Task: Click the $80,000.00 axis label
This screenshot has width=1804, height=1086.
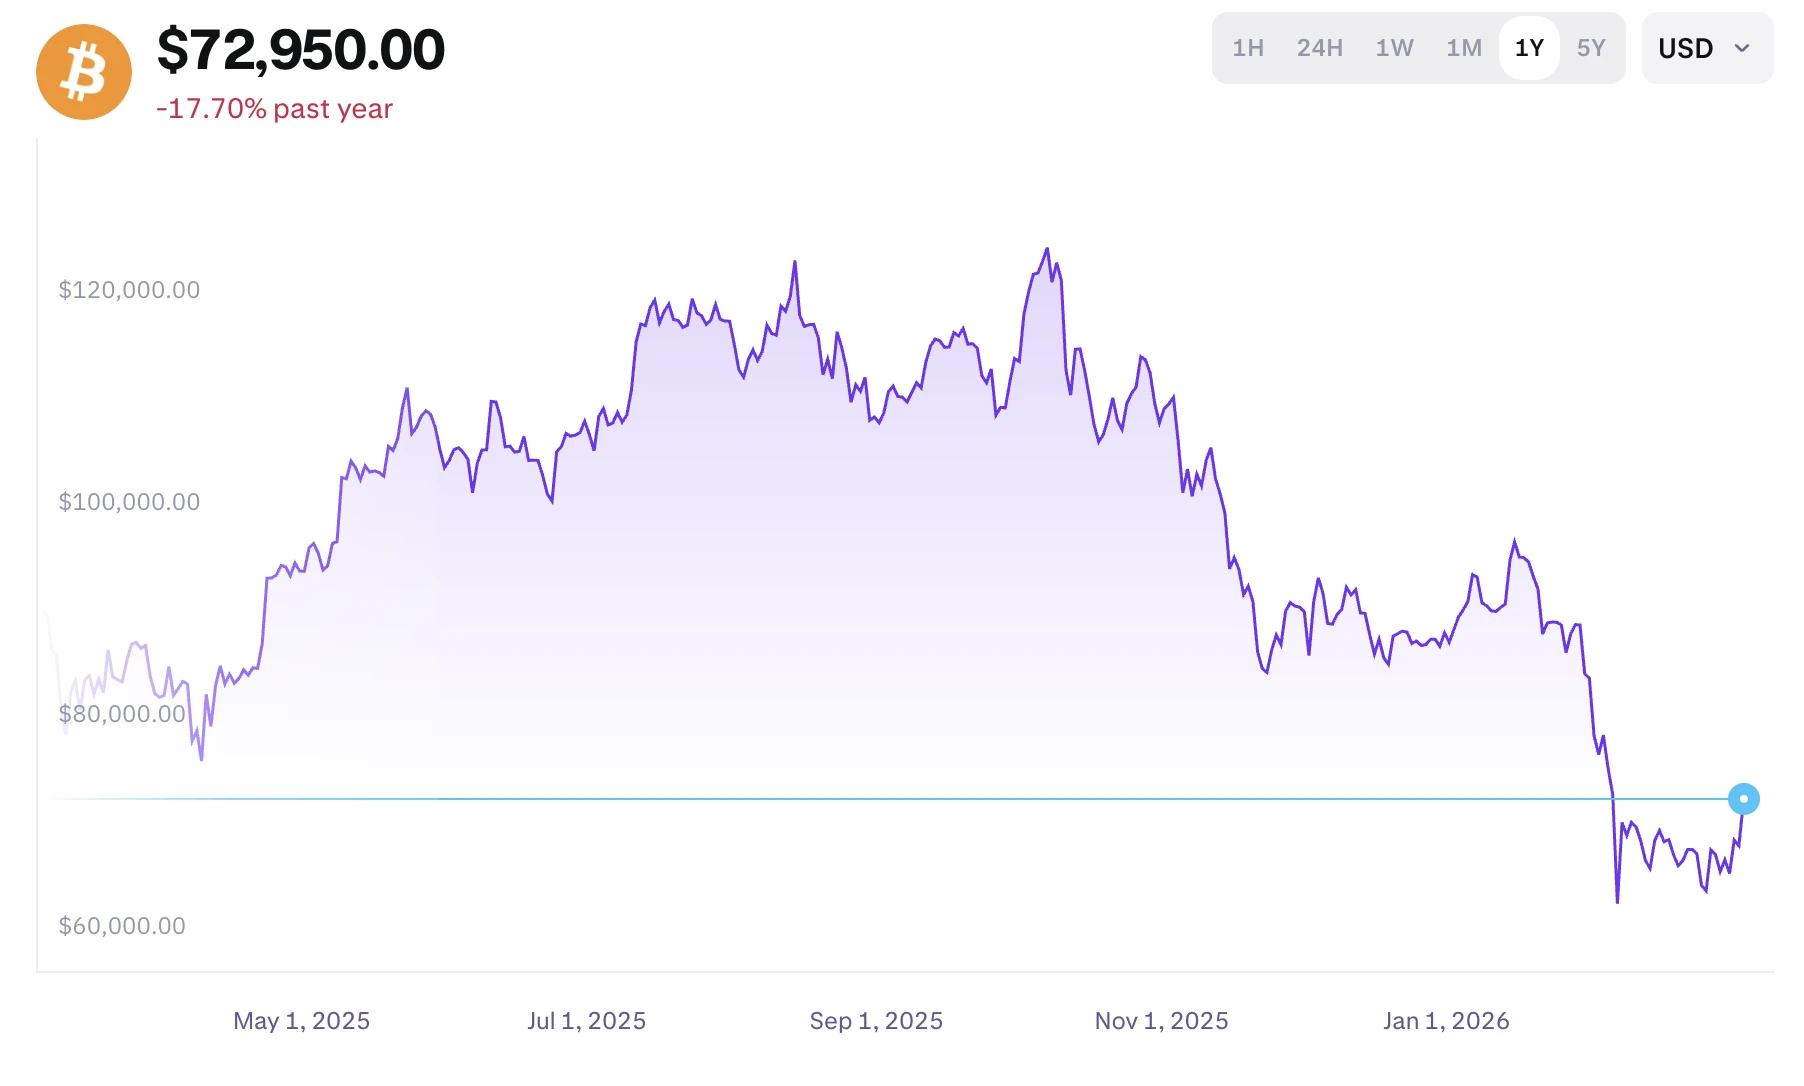Action: (122, 714)
